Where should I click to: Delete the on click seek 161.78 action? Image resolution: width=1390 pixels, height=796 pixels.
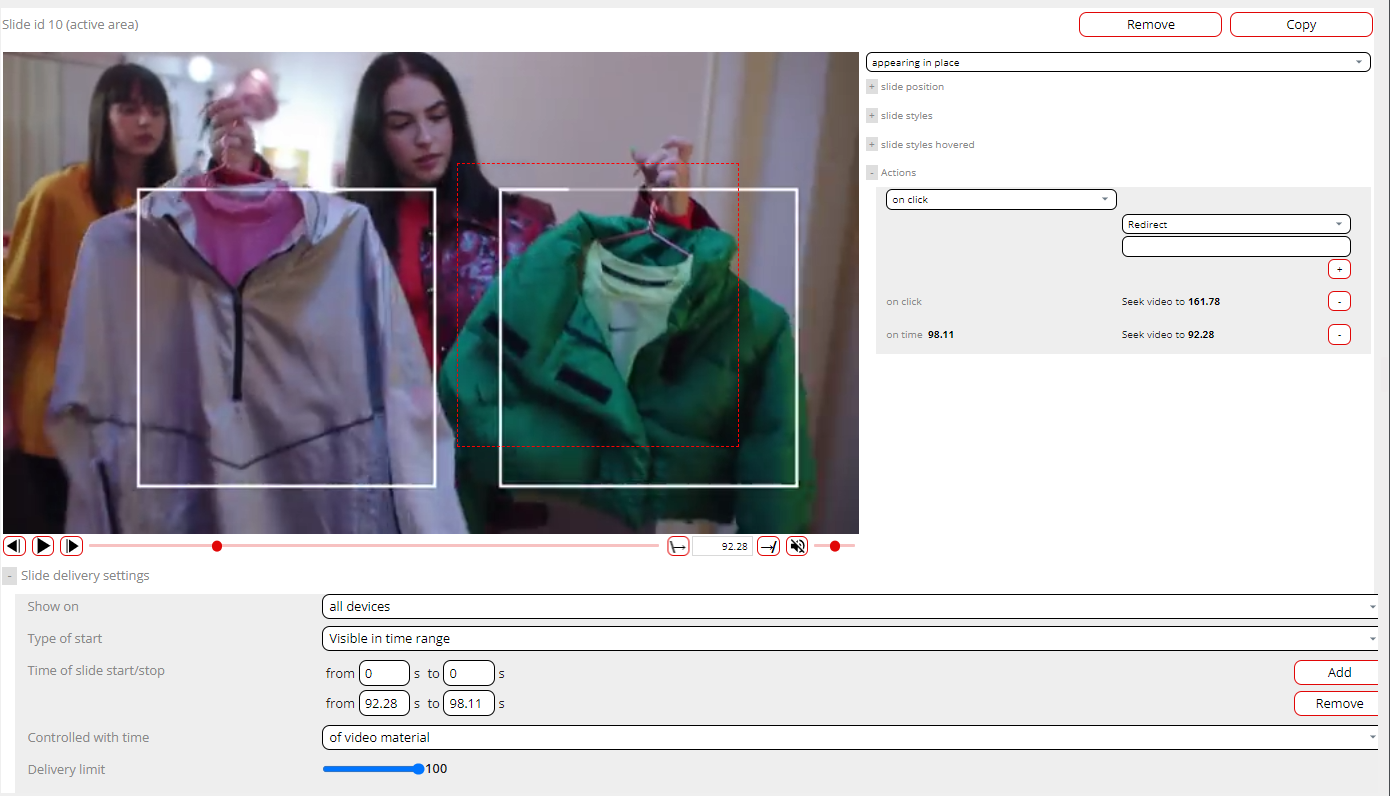tap(1339, 301)
